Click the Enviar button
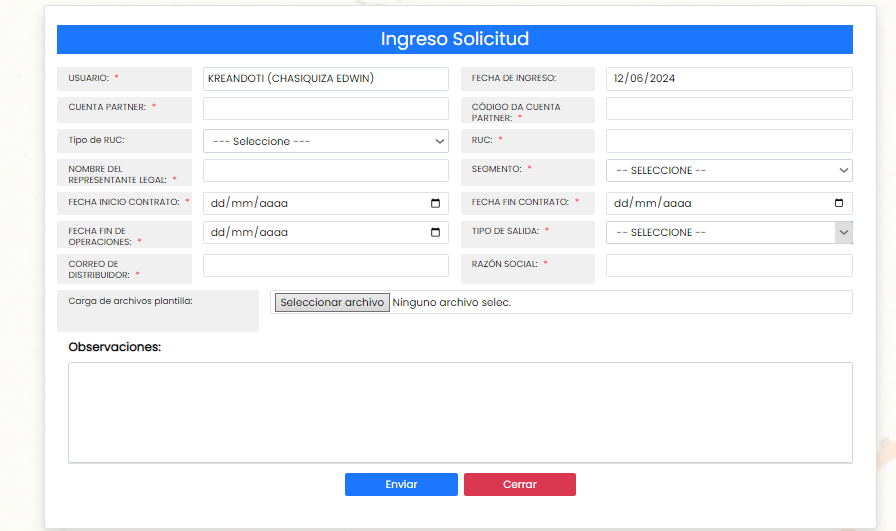The height and width of the screenshot is (531, 896). click(x=401, y=484)
